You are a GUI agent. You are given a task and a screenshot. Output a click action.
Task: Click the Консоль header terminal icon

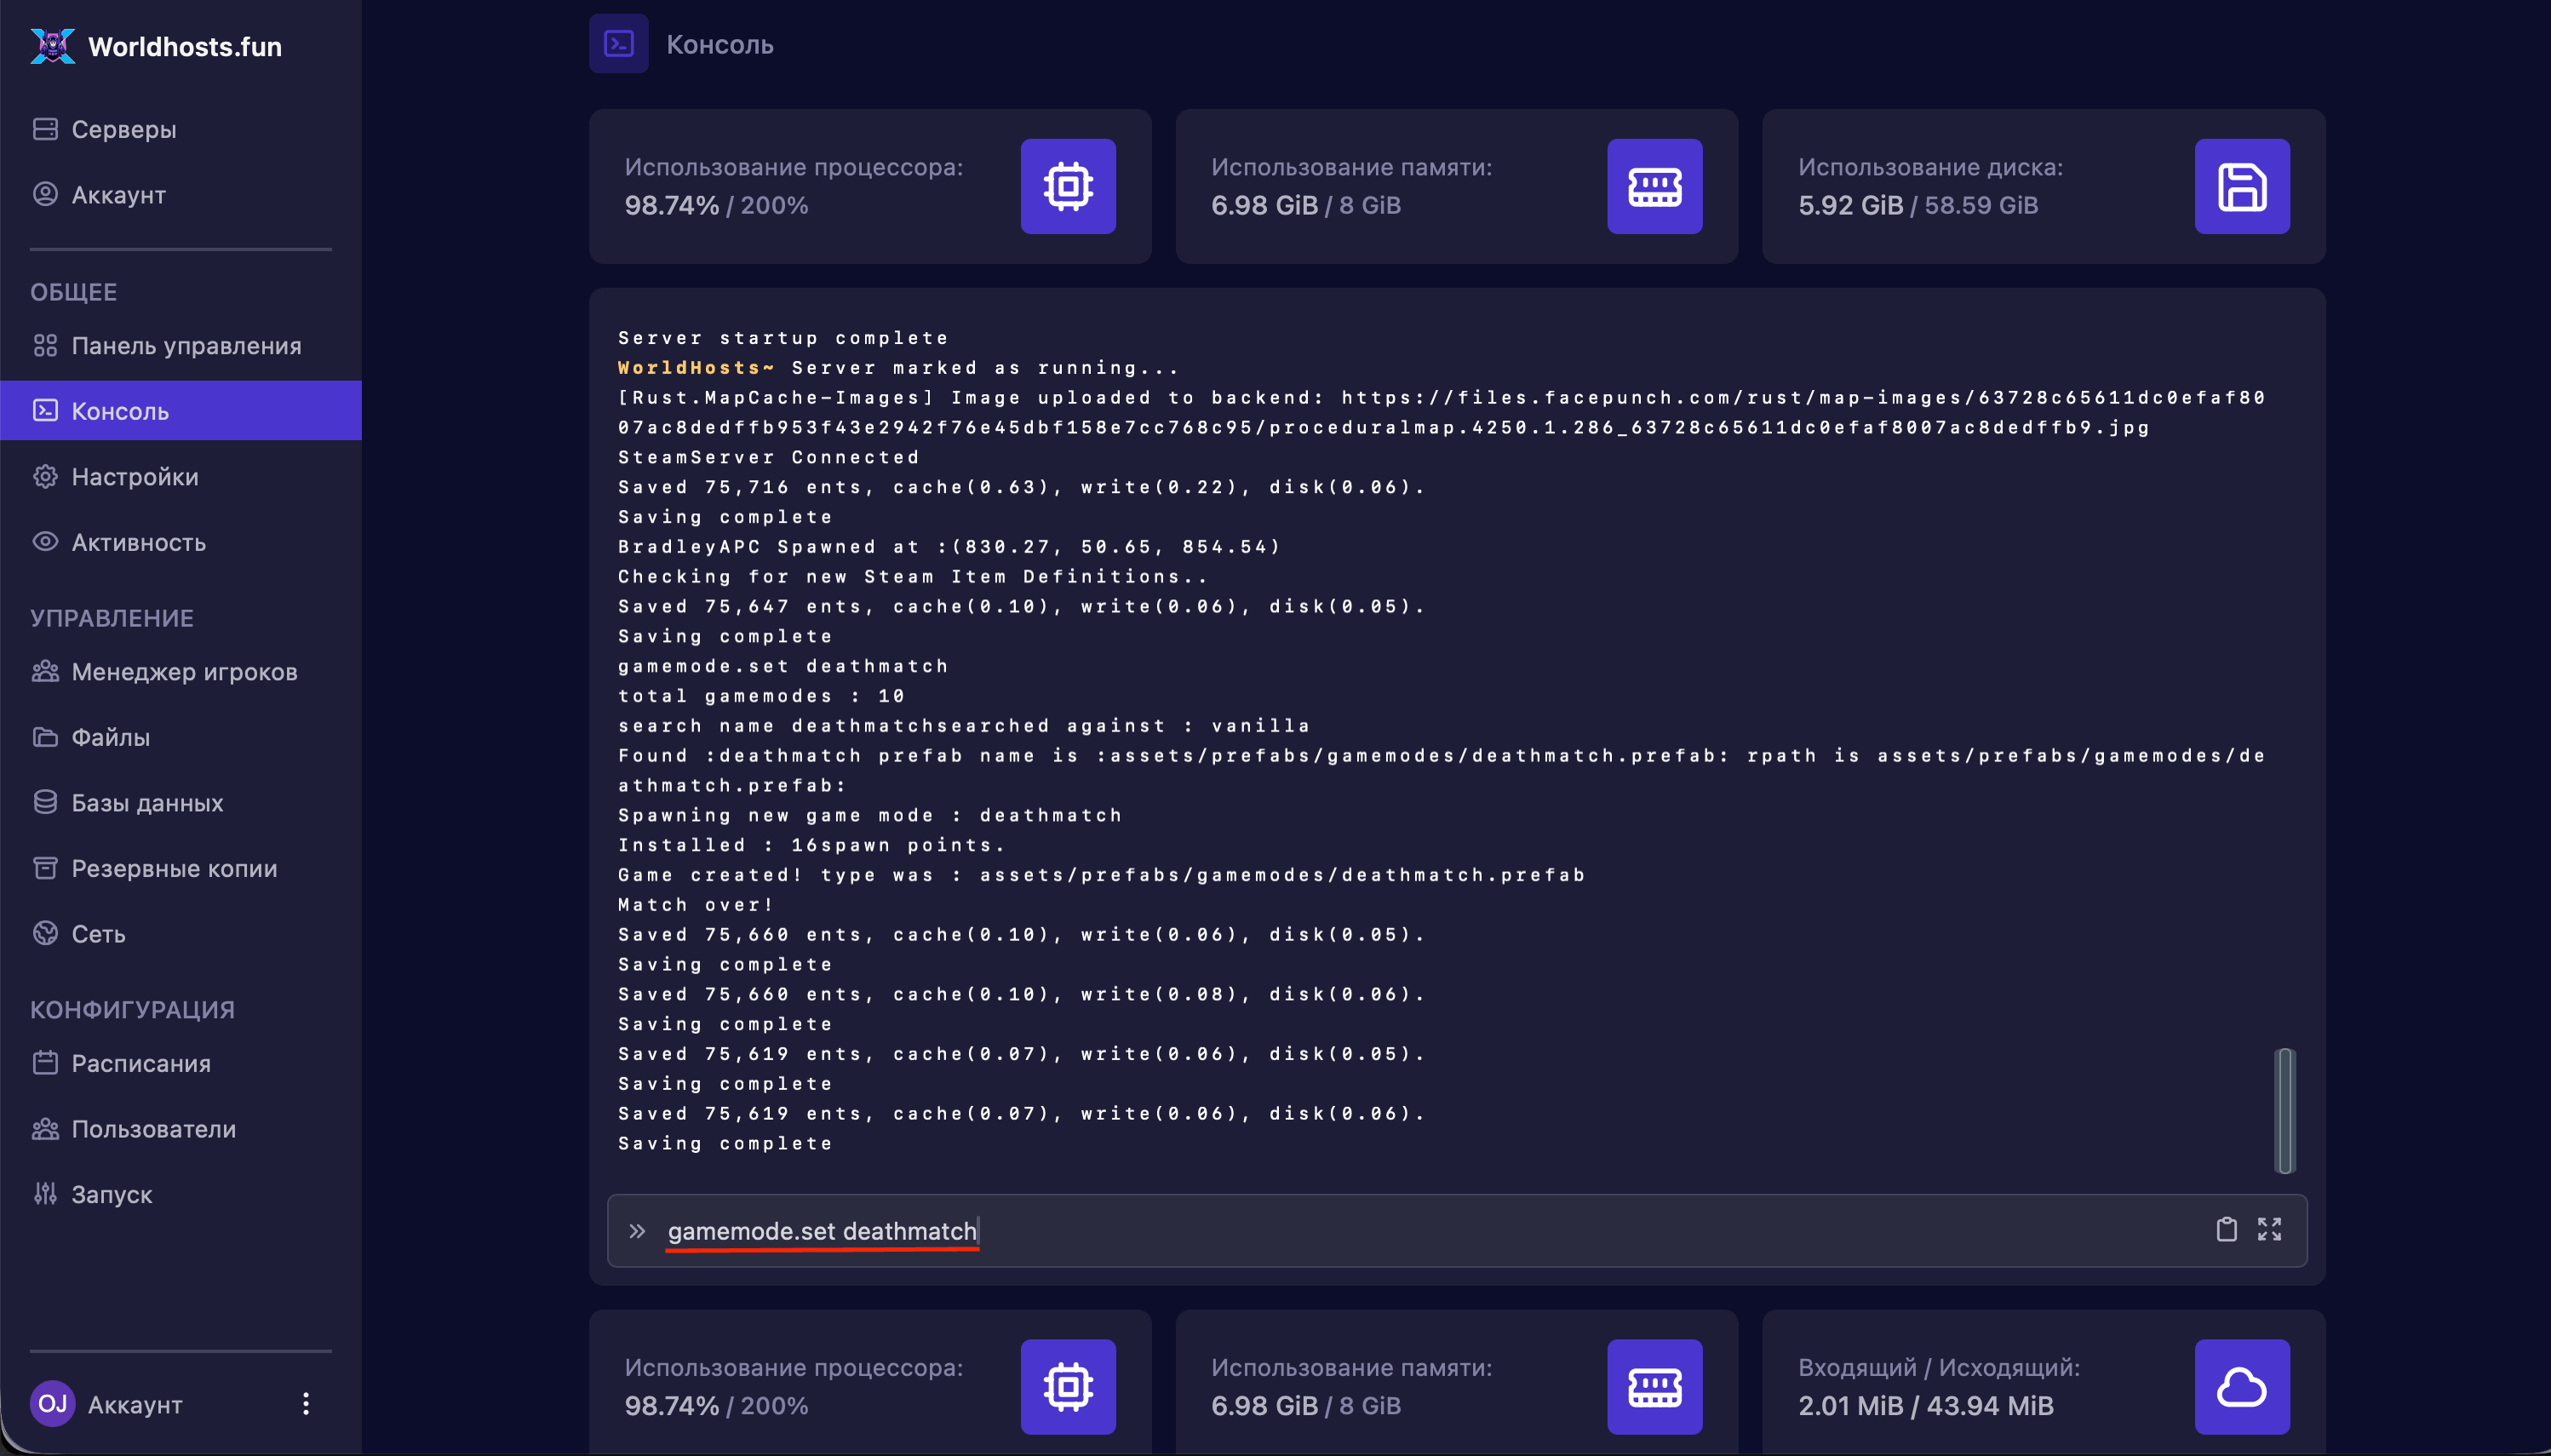click(618, 43)
